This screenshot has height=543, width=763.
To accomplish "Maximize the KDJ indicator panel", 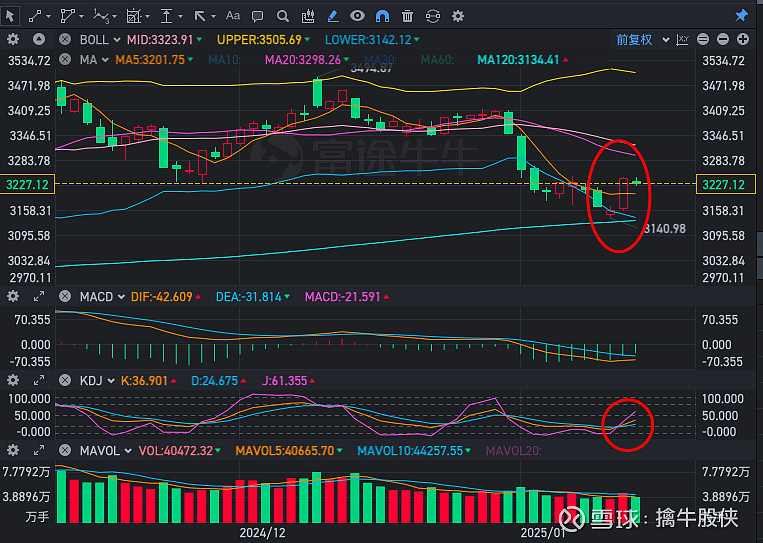I will tap(39, 381).
